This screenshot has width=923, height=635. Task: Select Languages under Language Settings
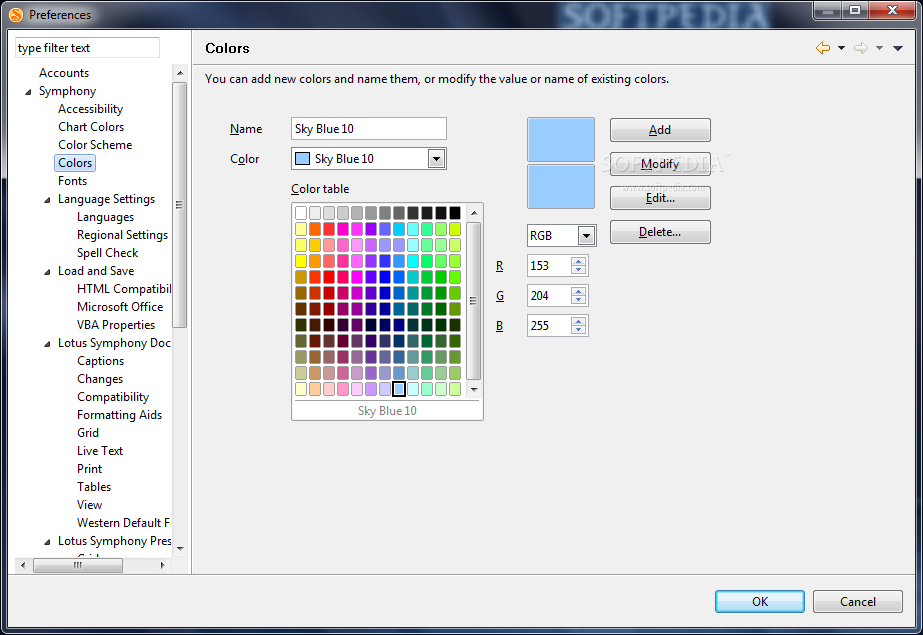tap(105, 217)
